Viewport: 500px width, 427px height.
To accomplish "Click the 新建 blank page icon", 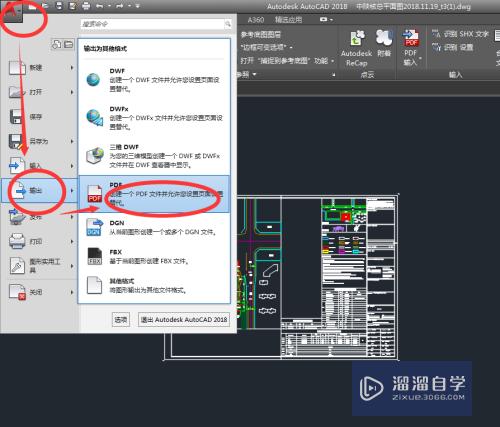I will coord(17,68).
